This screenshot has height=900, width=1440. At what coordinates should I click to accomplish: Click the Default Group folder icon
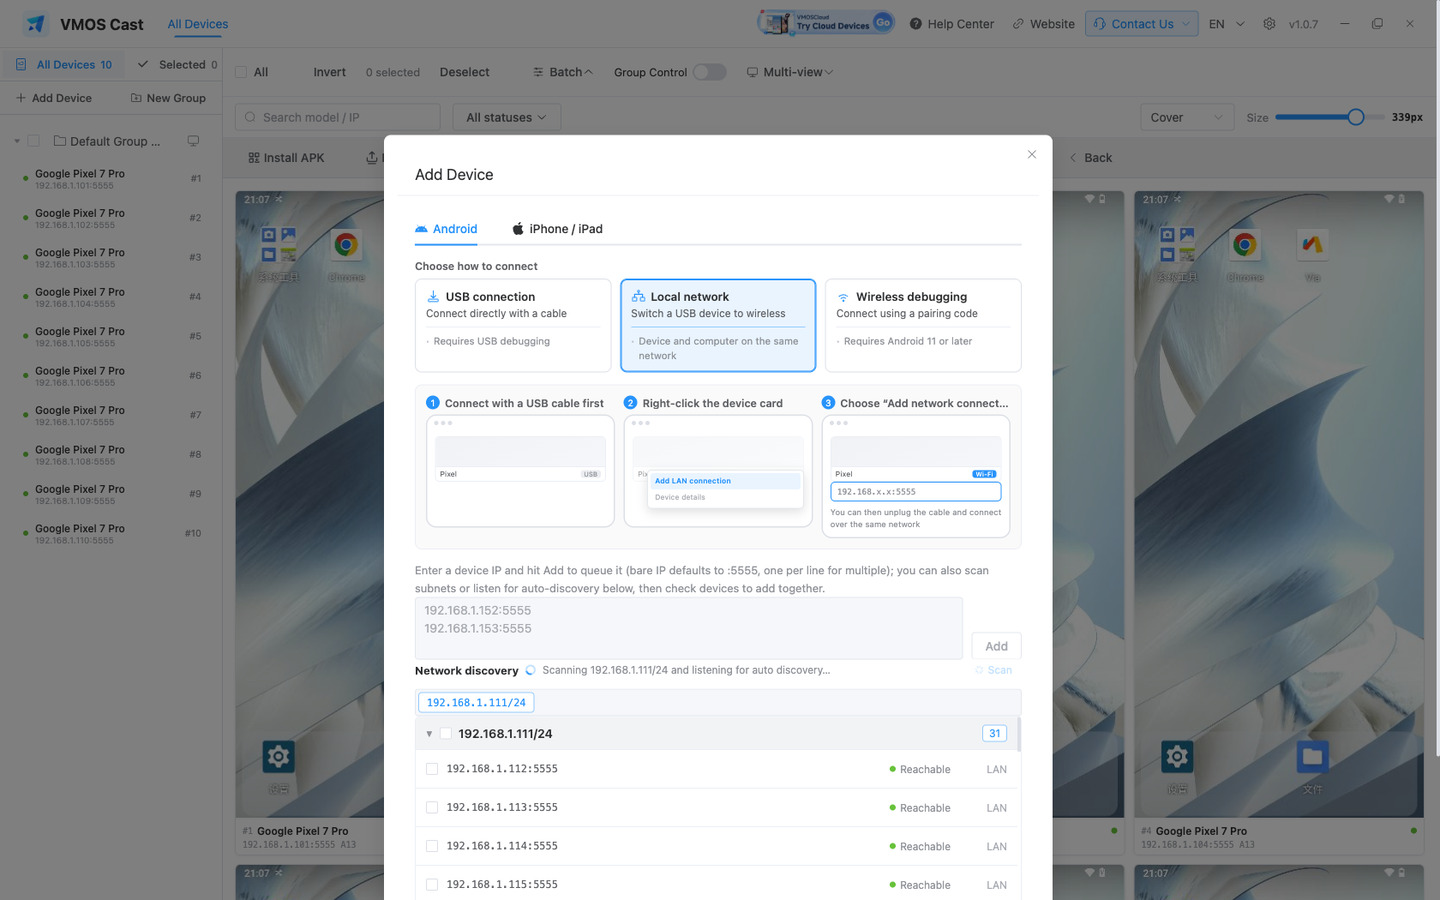60,141
